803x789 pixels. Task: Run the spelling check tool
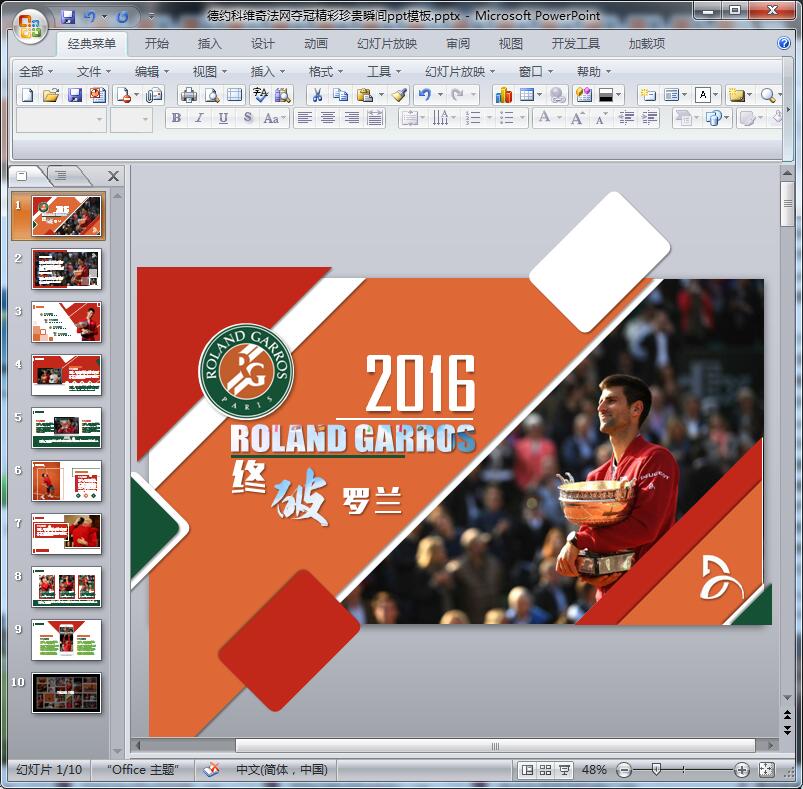(x=260, y=95)
